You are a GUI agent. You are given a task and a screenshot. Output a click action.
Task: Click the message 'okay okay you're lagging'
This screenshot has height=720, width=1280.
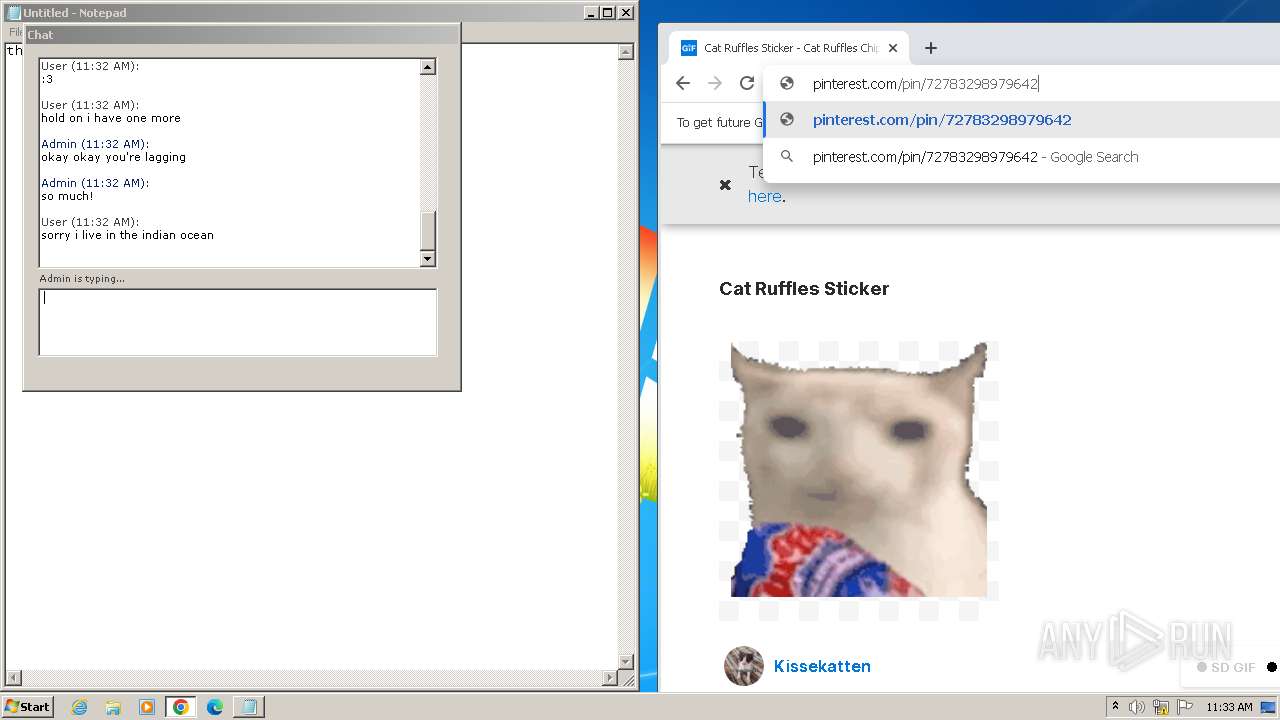[113, 157]
